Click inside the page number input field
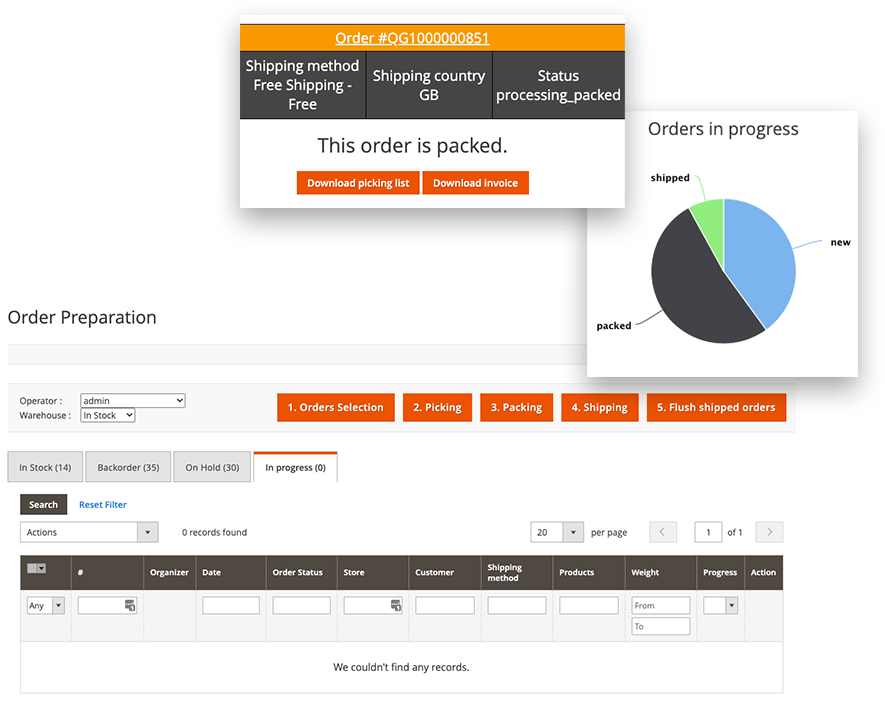 (708, 532)
